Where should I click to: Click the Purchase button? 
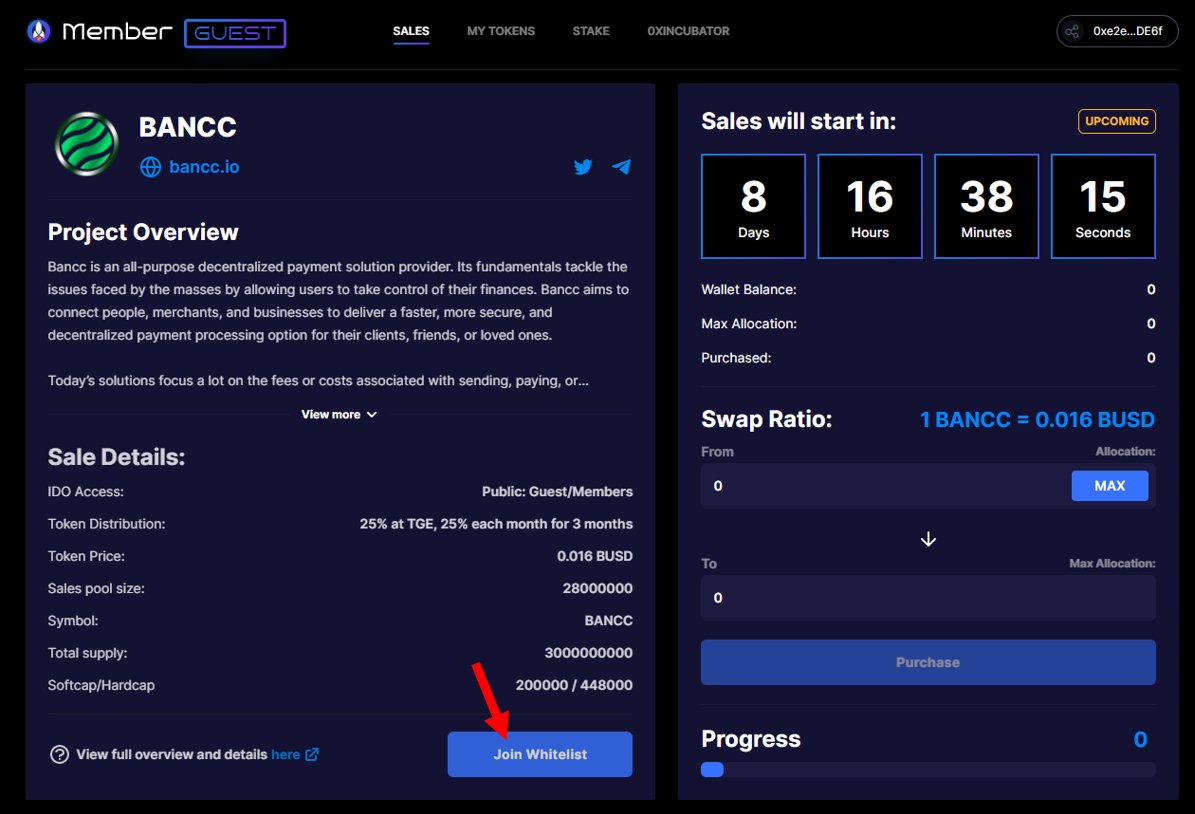(x=928, y=662)
